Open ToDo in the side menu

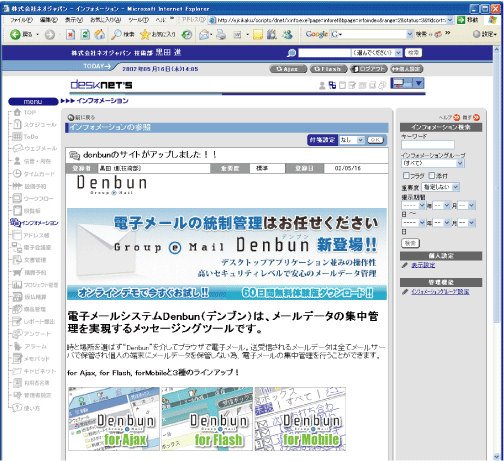pos(26,137)
